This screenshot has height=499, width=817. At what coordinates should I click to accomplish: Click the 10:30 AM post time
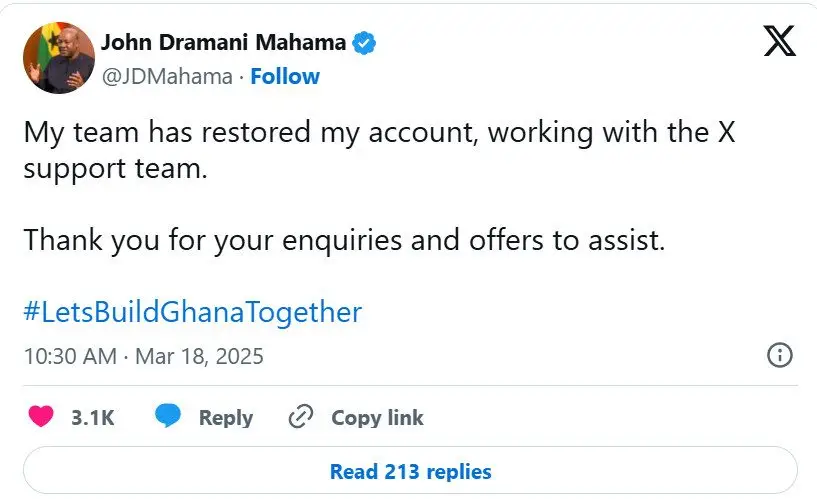click(x=69, y=355)
